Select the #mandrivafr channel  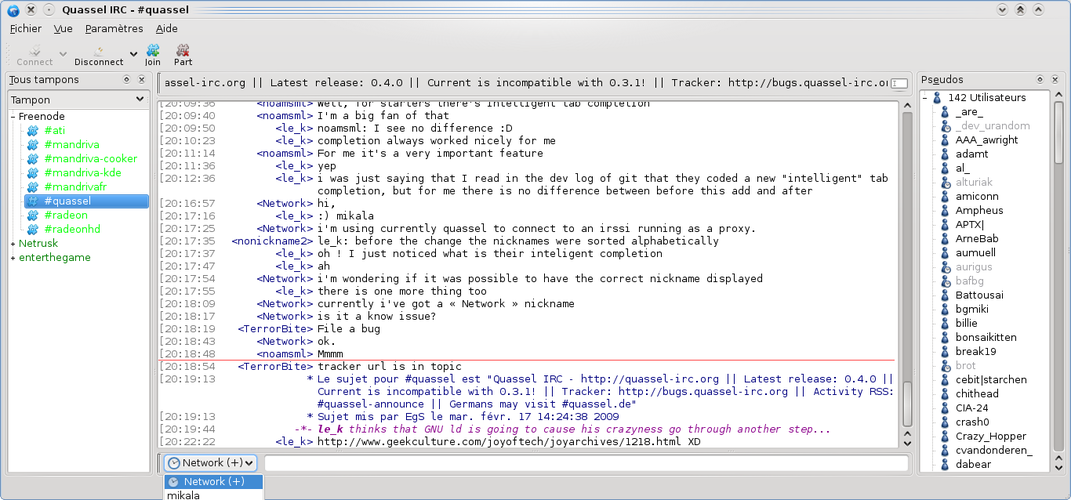click(x=75, y=186)
